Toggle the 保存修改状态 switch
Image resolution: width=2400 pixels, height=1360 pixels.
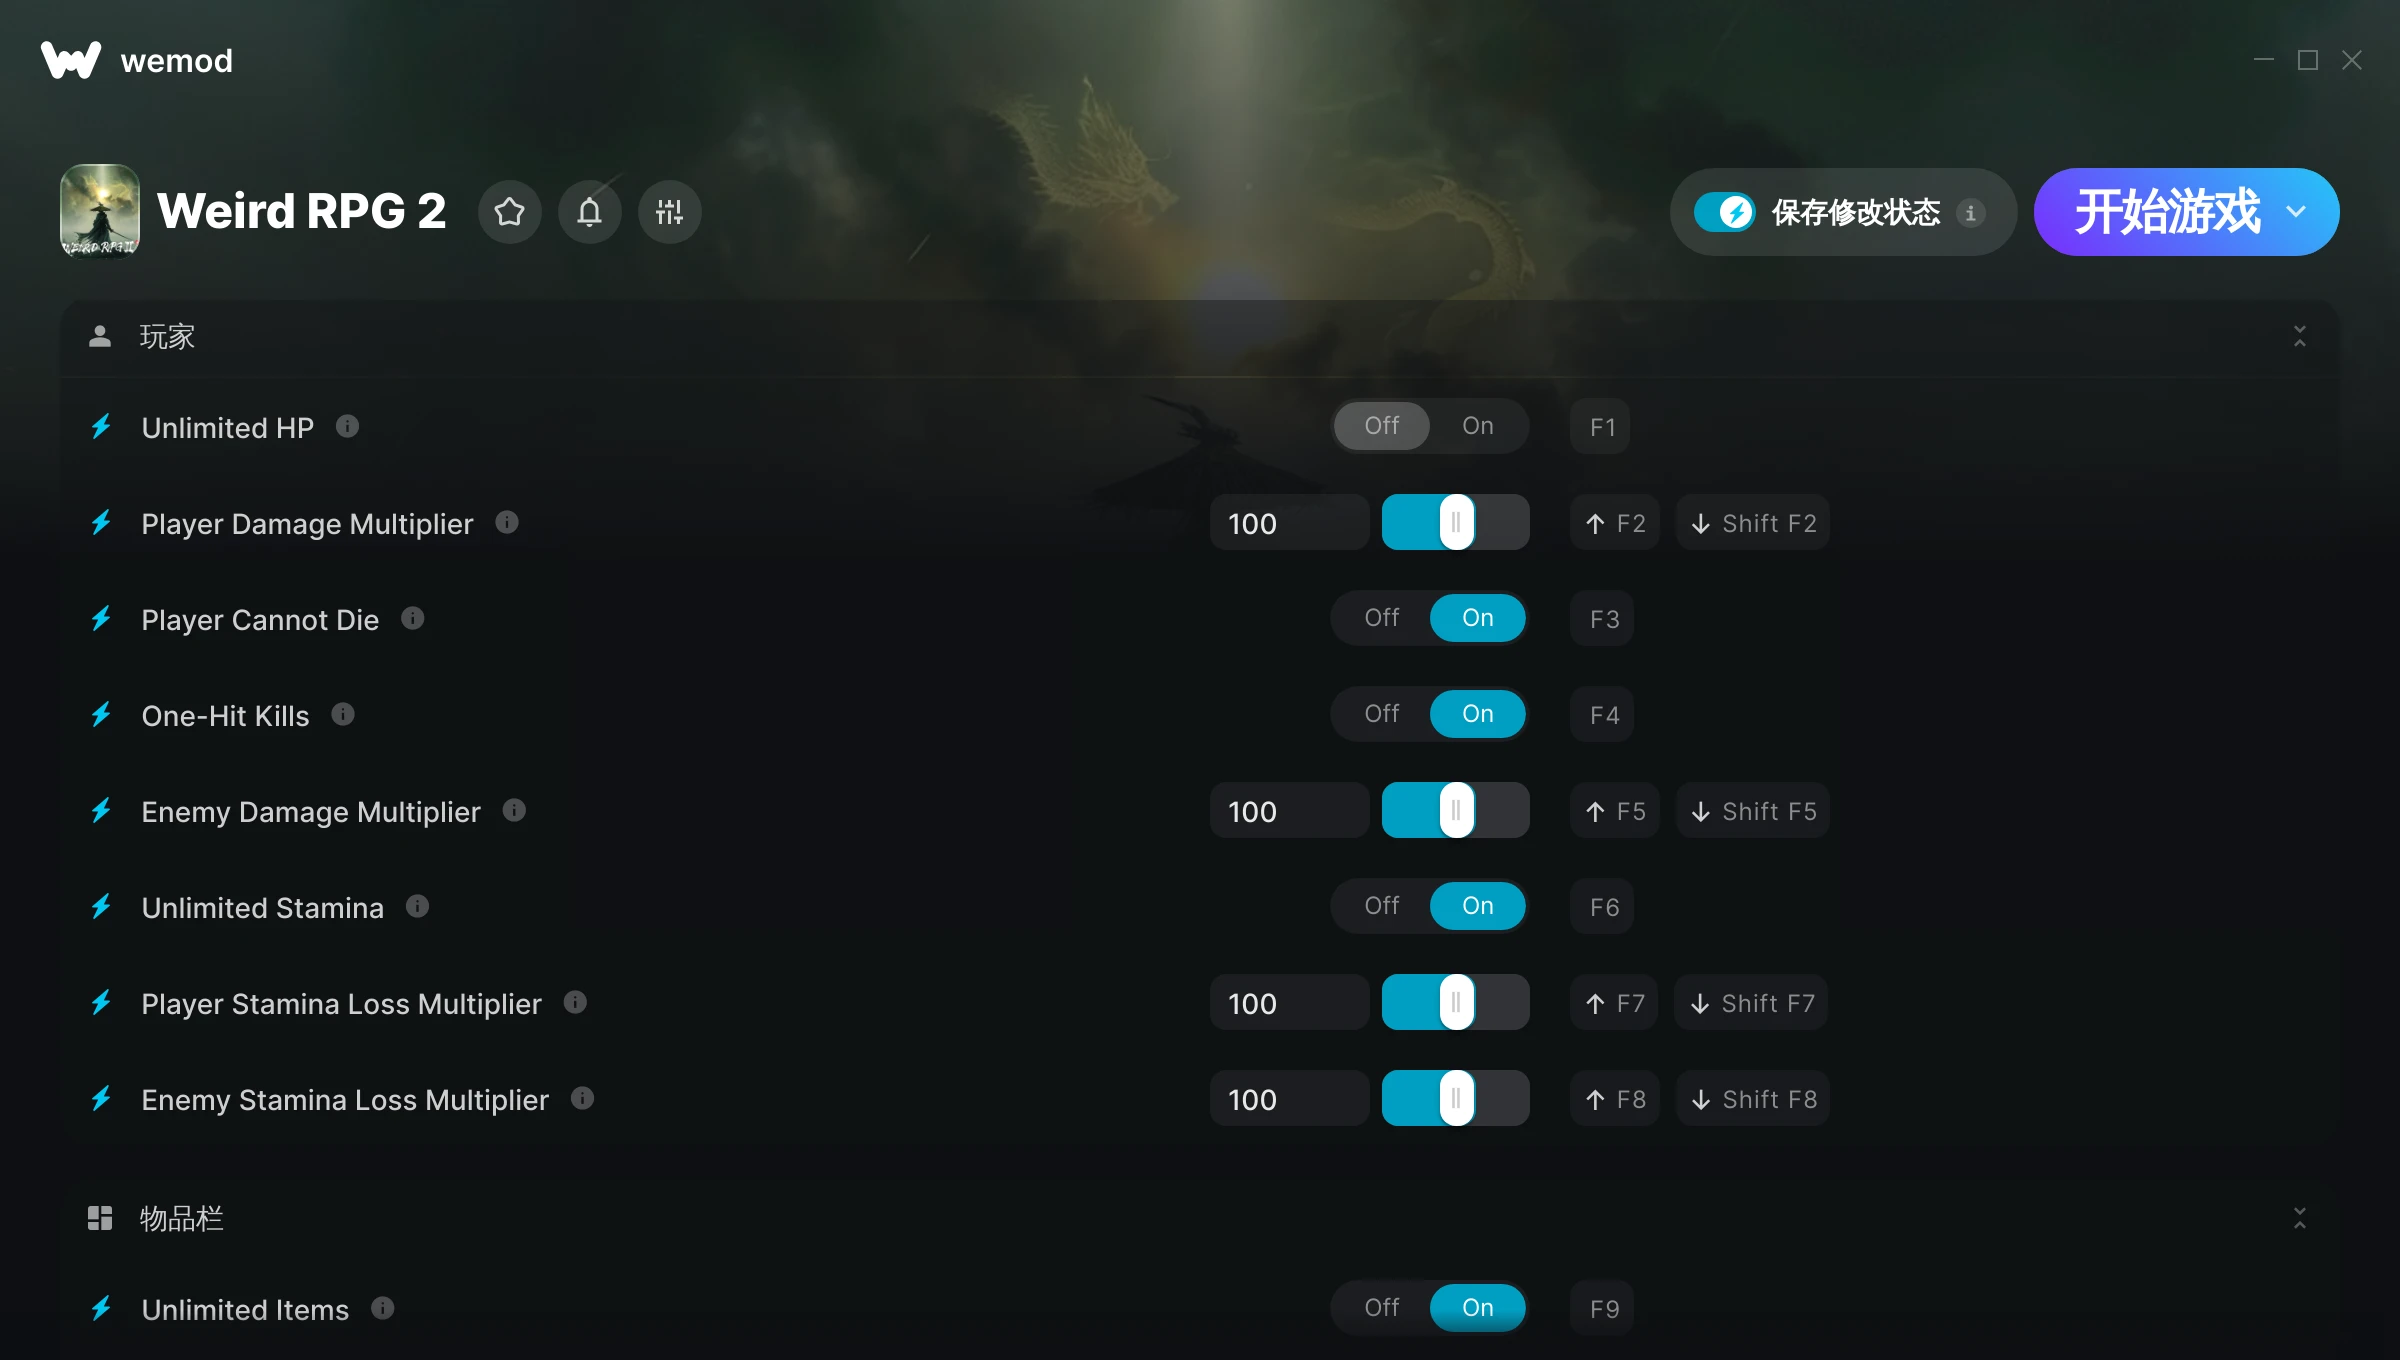1724,212
